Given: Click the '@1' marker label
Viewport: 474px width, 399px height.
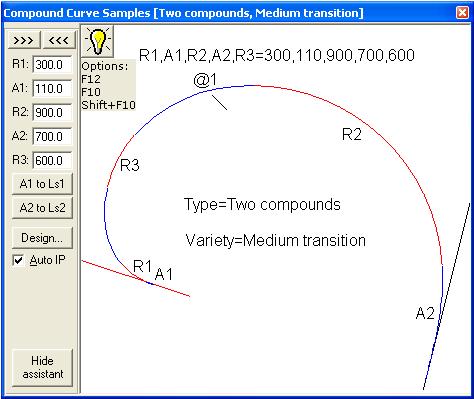Looking at the screenshot, I should pos(205,80).
